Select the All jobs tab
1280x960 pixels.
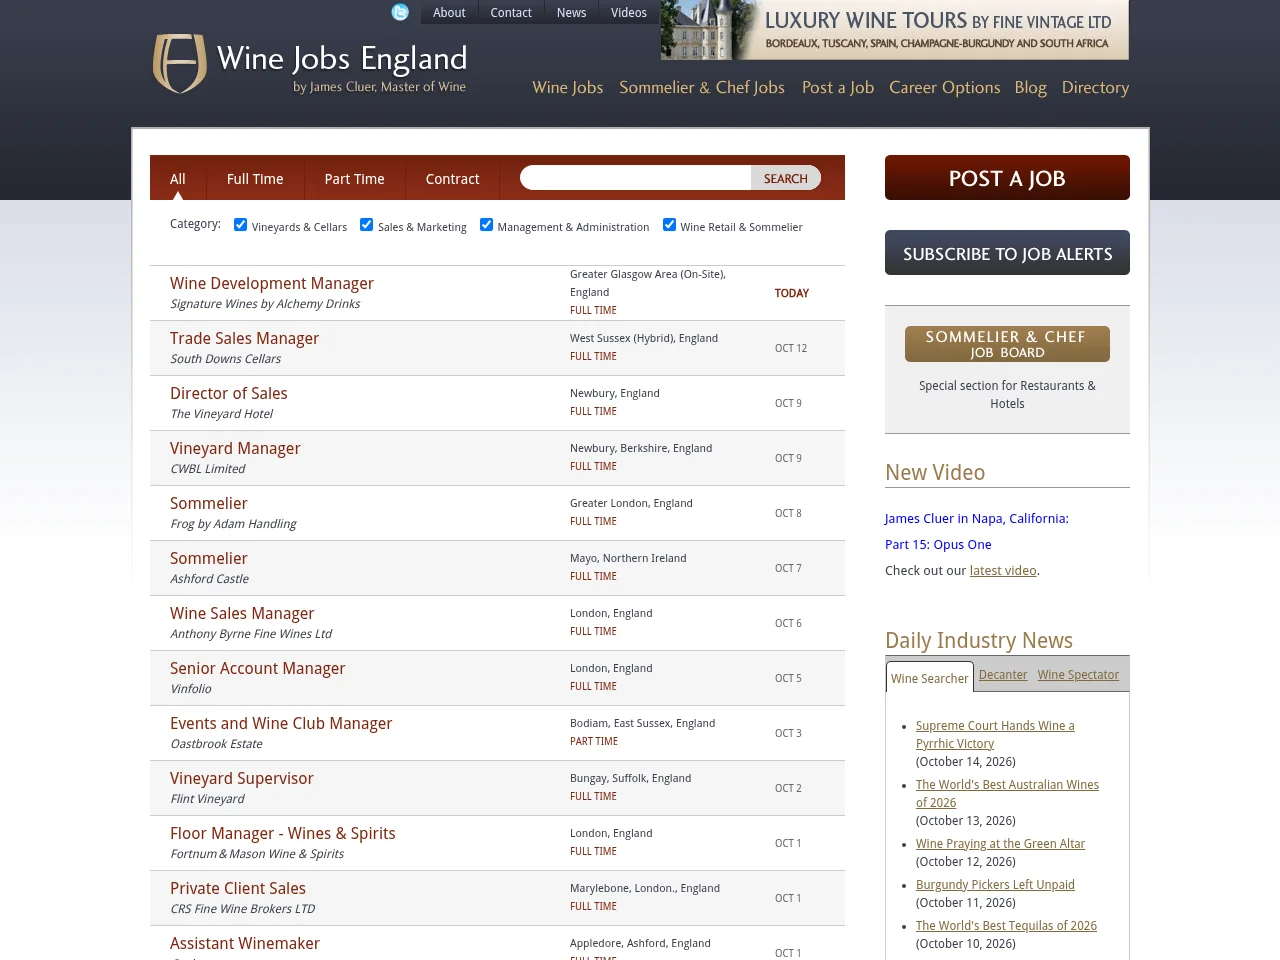coord(178,179)
